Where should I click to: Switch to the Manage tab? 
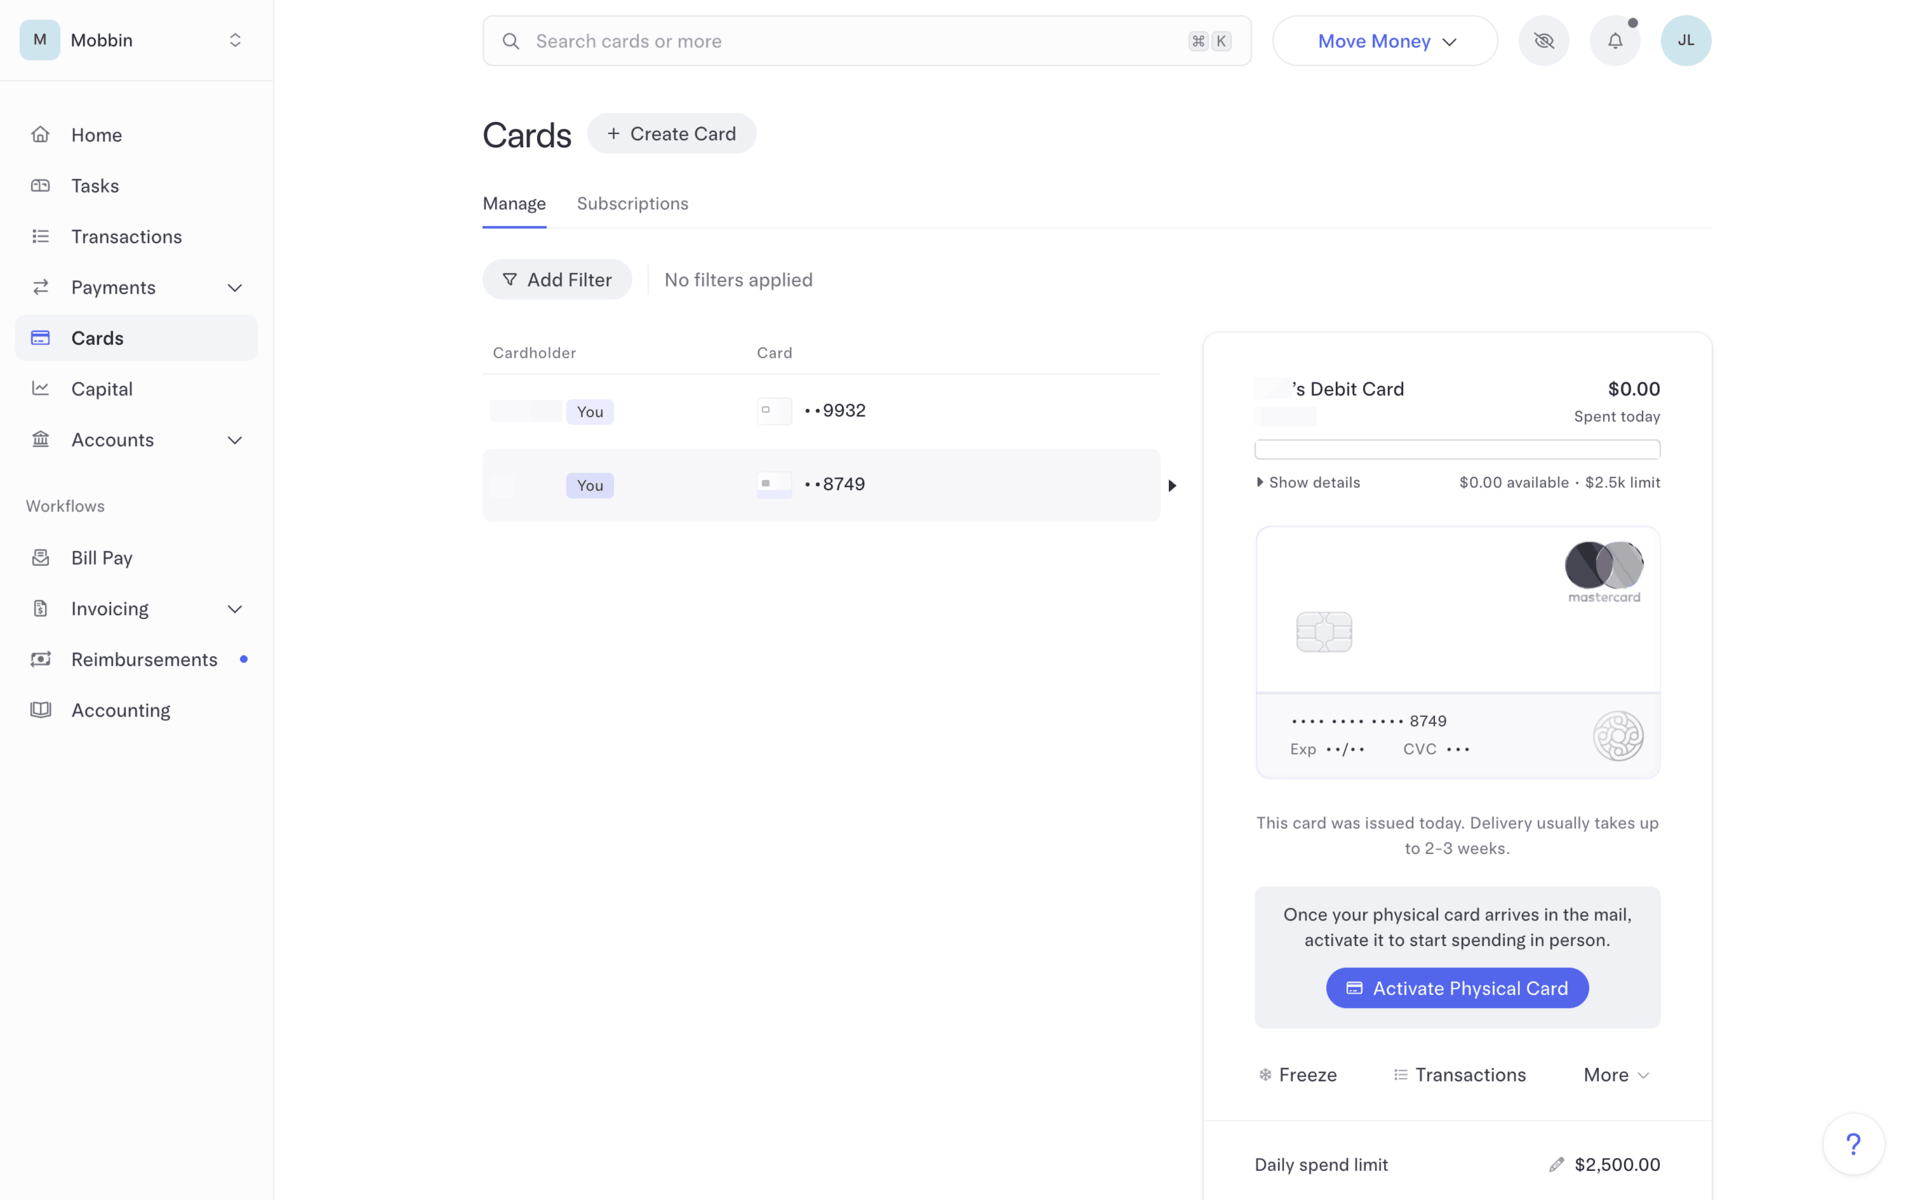(x=514, y=204)
